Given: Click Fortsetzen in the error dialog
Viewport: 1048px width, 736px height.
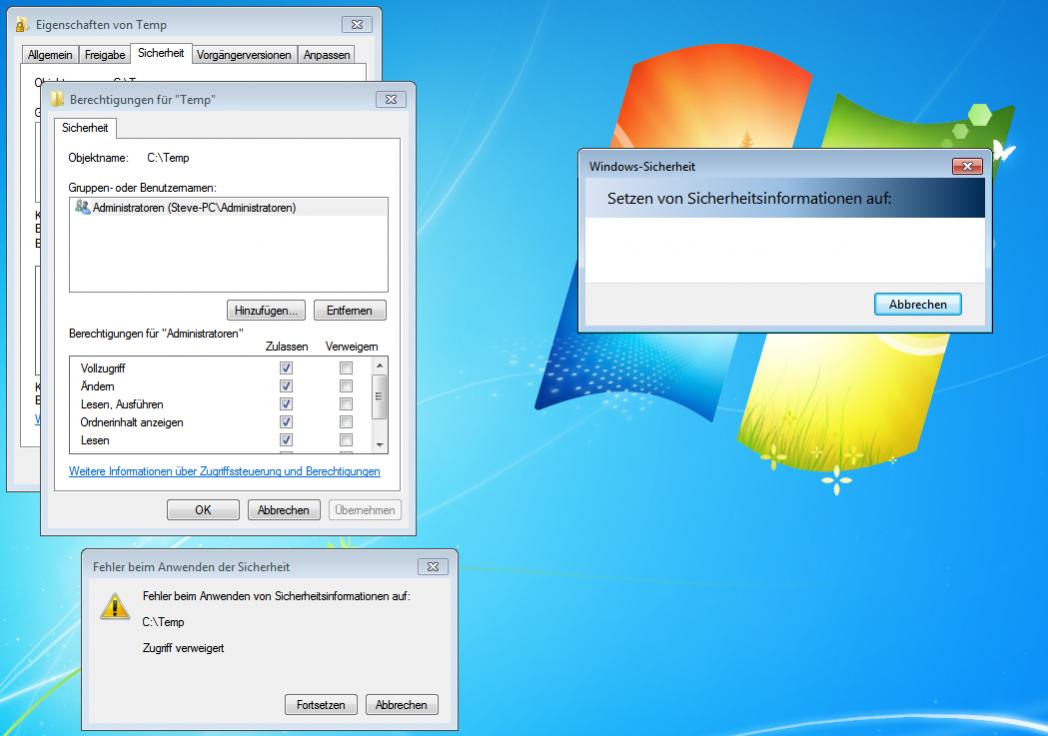Looking at the screenshot, I should click(x=321, y=705).
